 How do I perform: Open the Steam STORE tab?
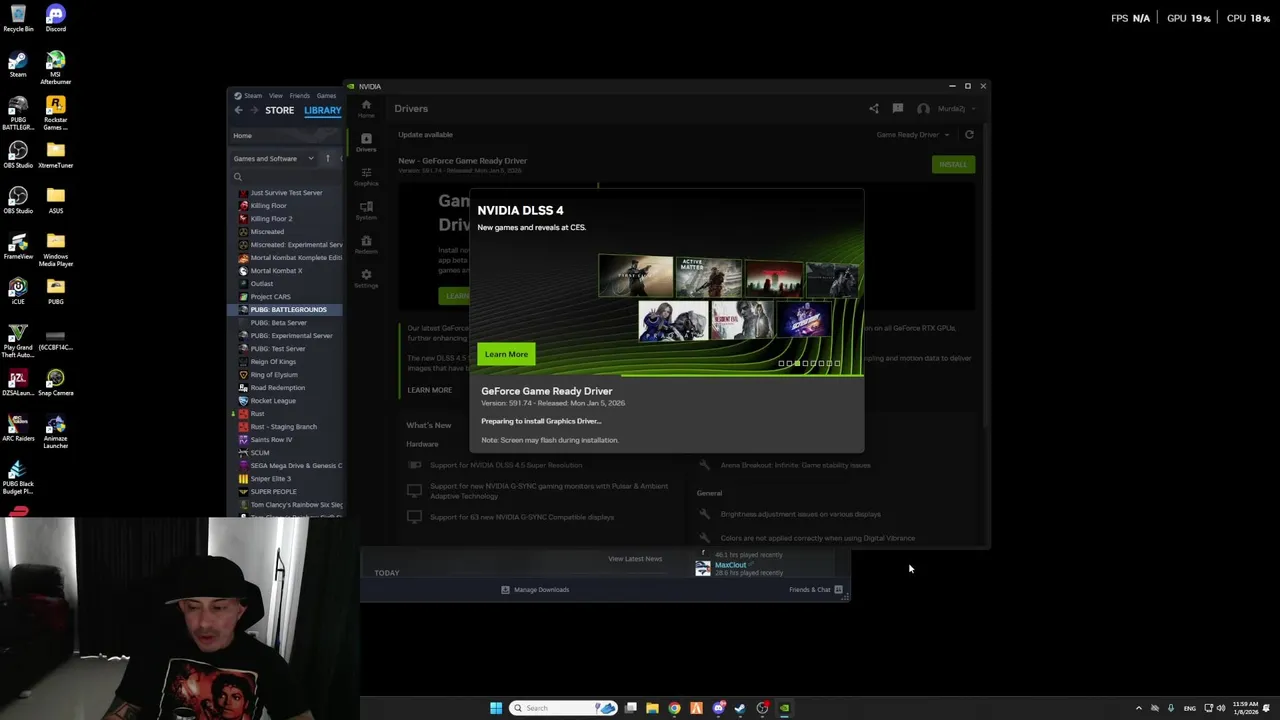pyautogui.click(x=279, y=110)
